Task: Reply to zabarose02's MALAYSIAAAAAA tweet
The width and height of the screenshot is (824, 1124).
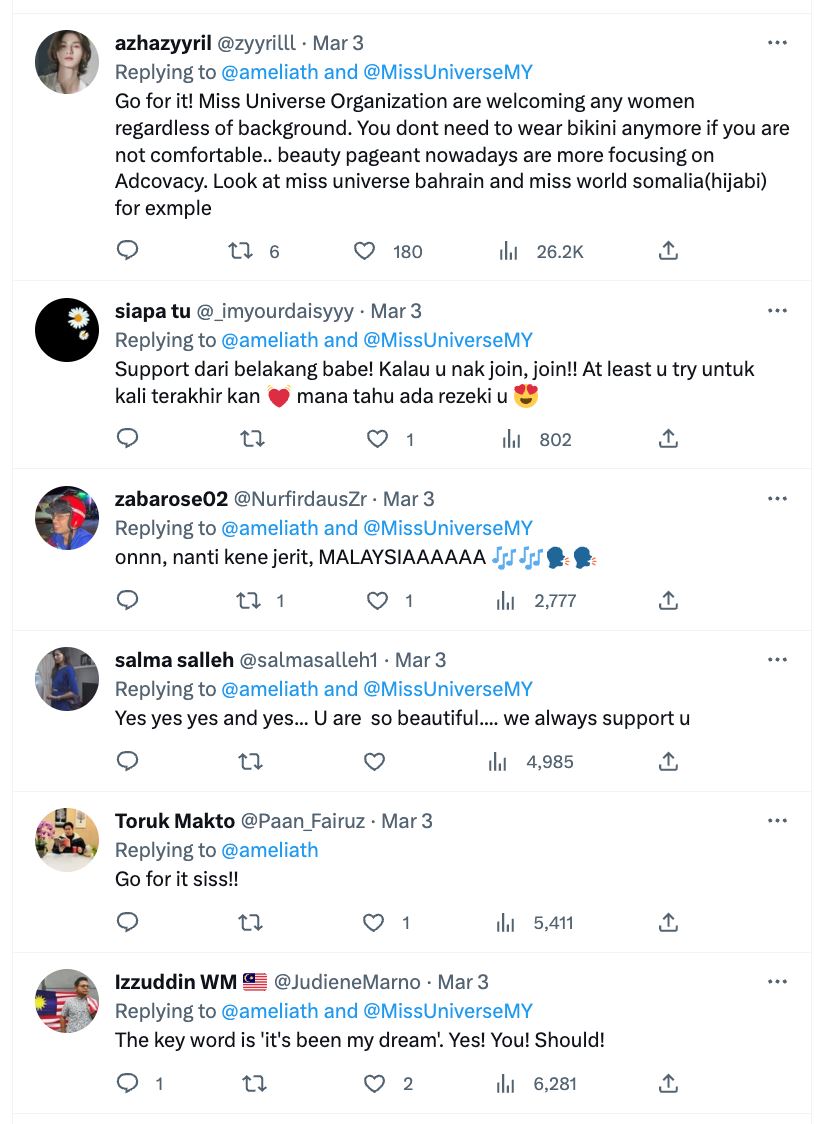Action: point(127,600)
